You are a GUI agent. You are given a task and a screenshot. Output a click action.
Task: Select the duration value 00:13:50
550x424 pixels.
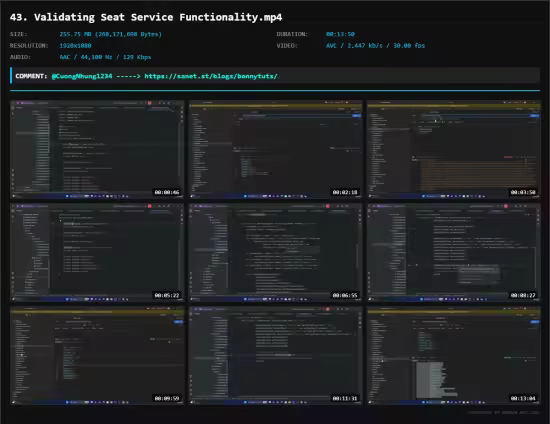(340, 34)
